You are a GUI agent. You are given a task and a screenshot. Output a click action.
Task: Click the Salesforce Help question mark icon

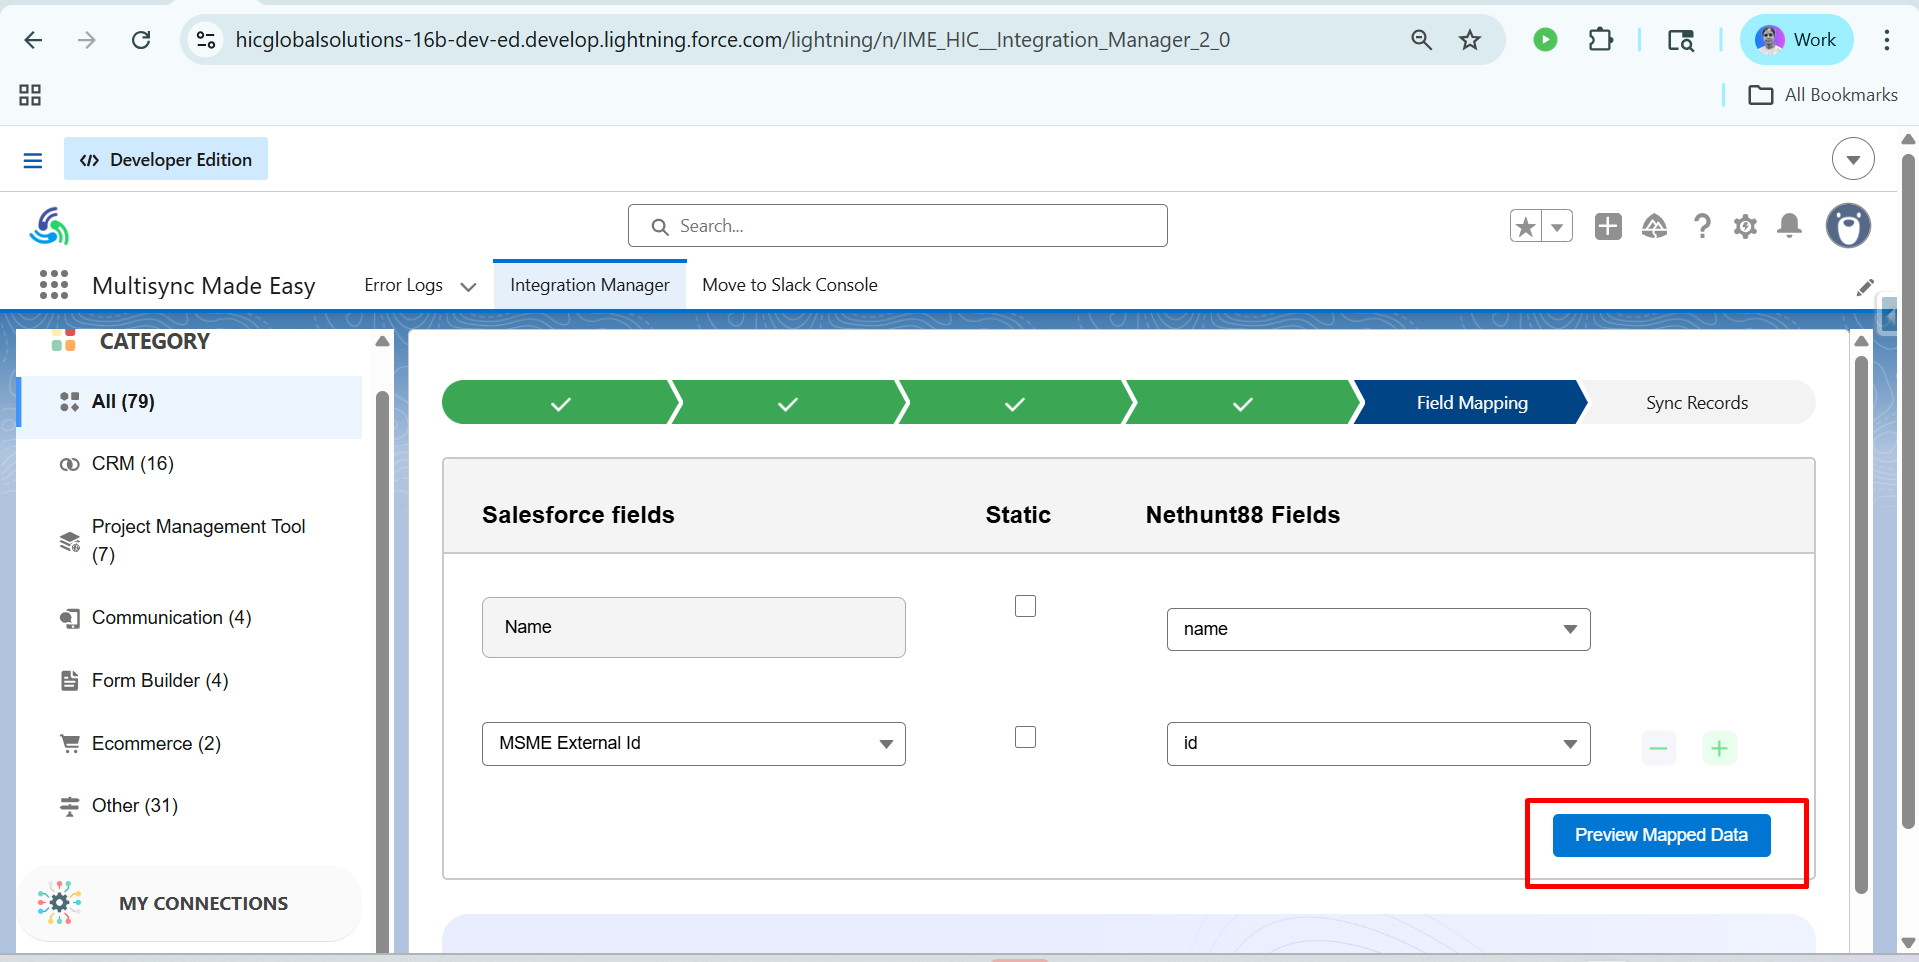(1701, 227)
